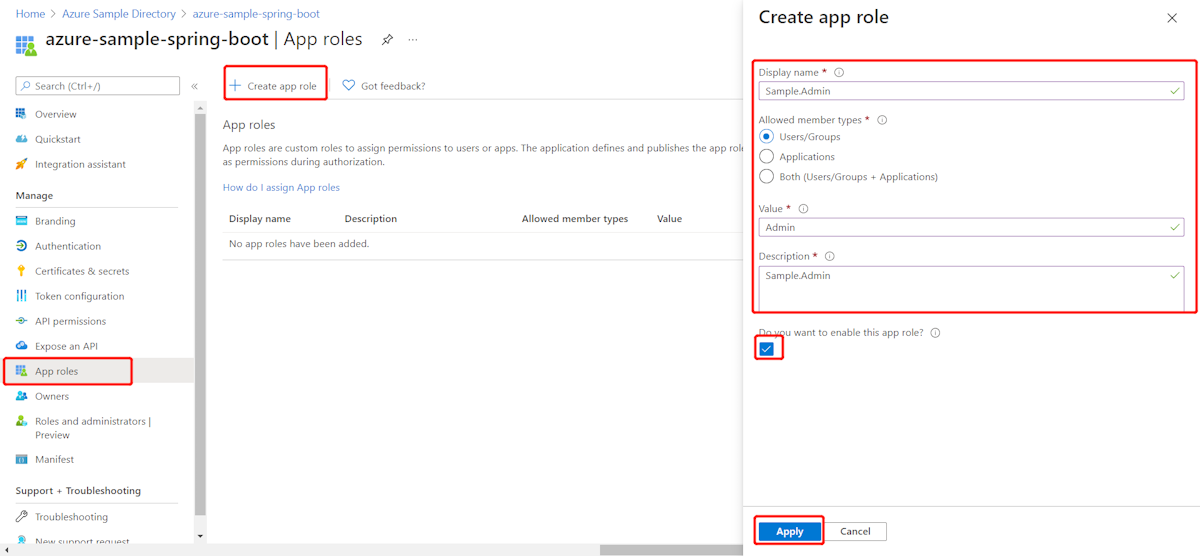This screenshot has width=1200, height=556.
Task: Click the Description field info icon
Action: coord(830,257)
